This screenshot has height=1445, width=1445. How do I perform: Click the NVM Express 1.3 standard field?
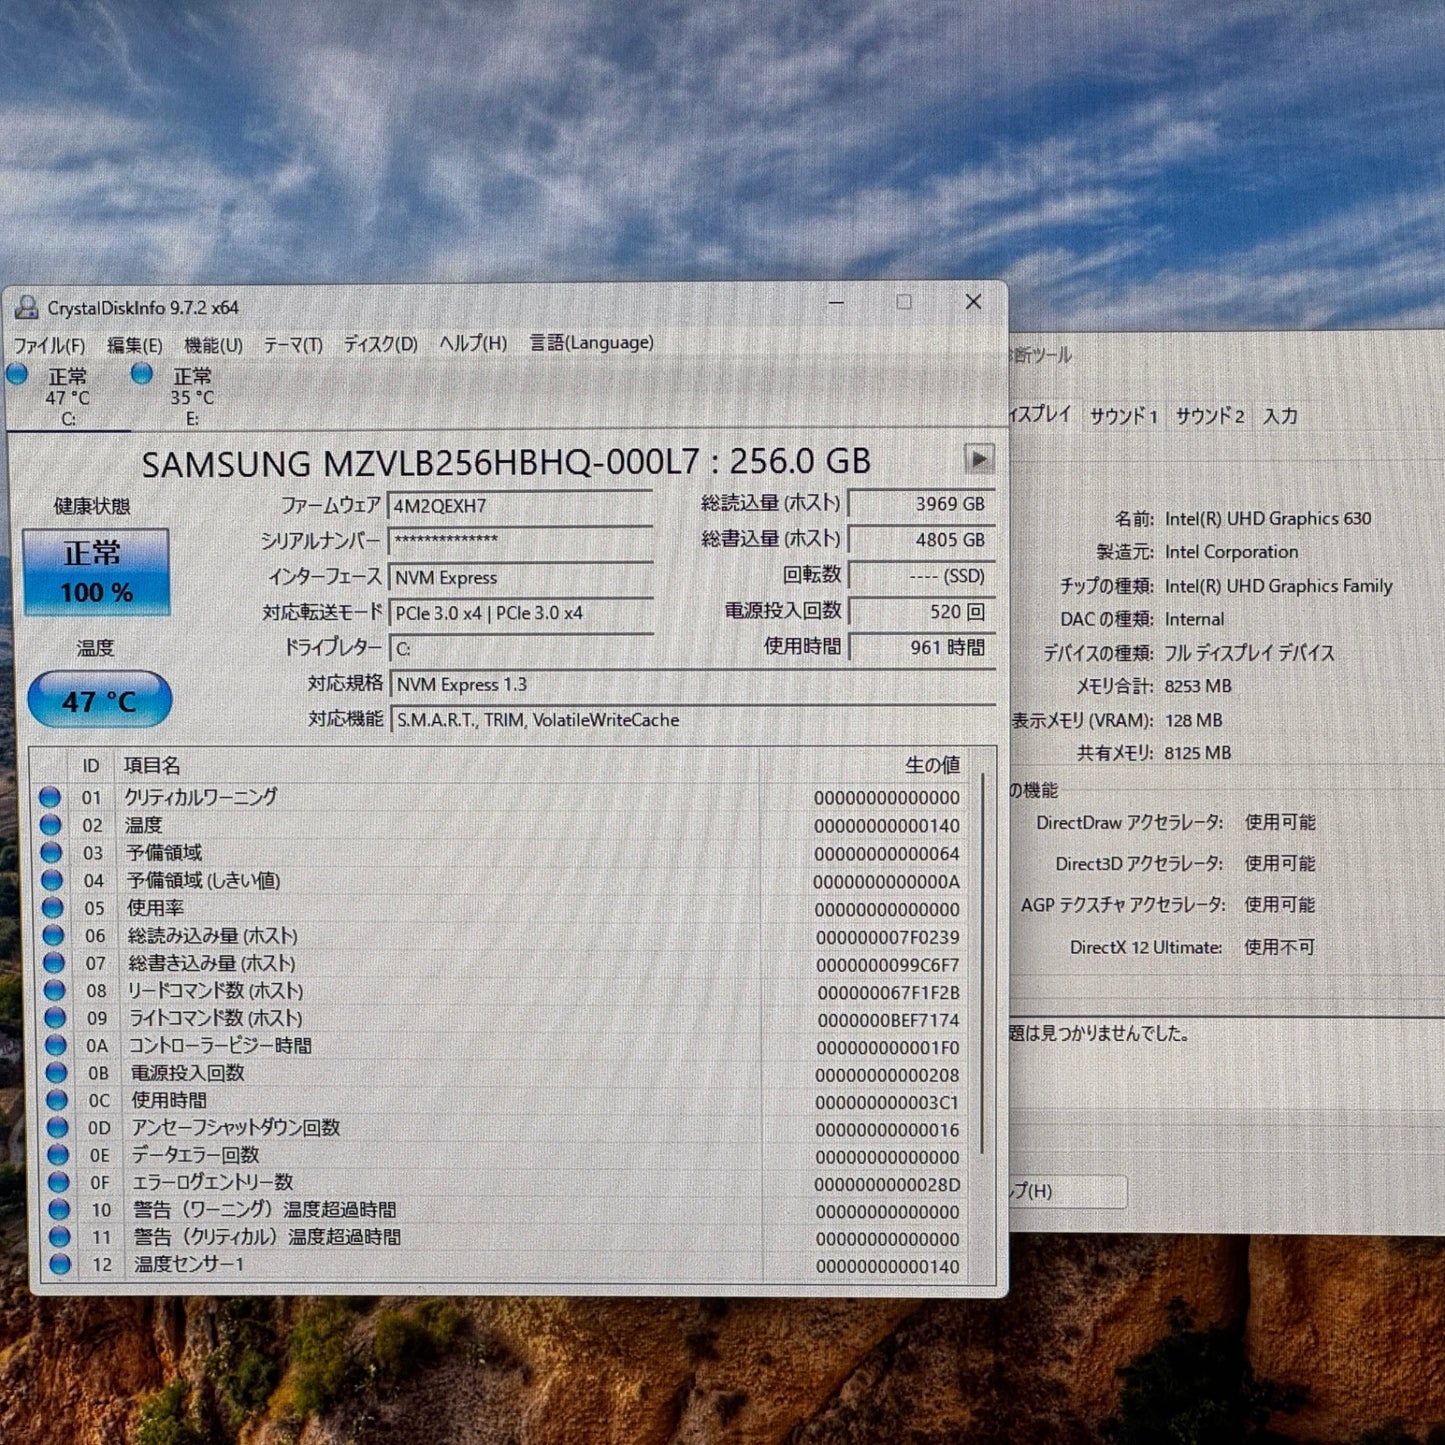pos(692,684)
